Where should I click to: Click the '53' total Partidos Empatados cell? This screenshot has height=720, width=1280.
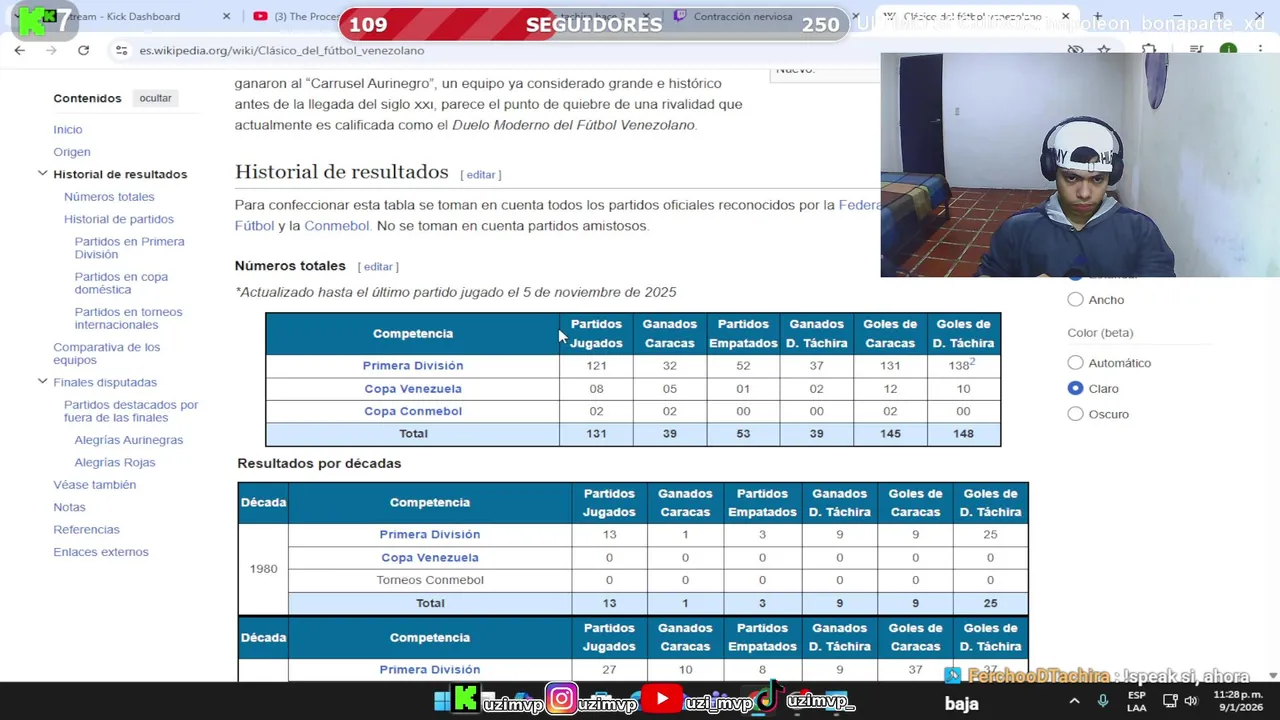tap(743, 434)
